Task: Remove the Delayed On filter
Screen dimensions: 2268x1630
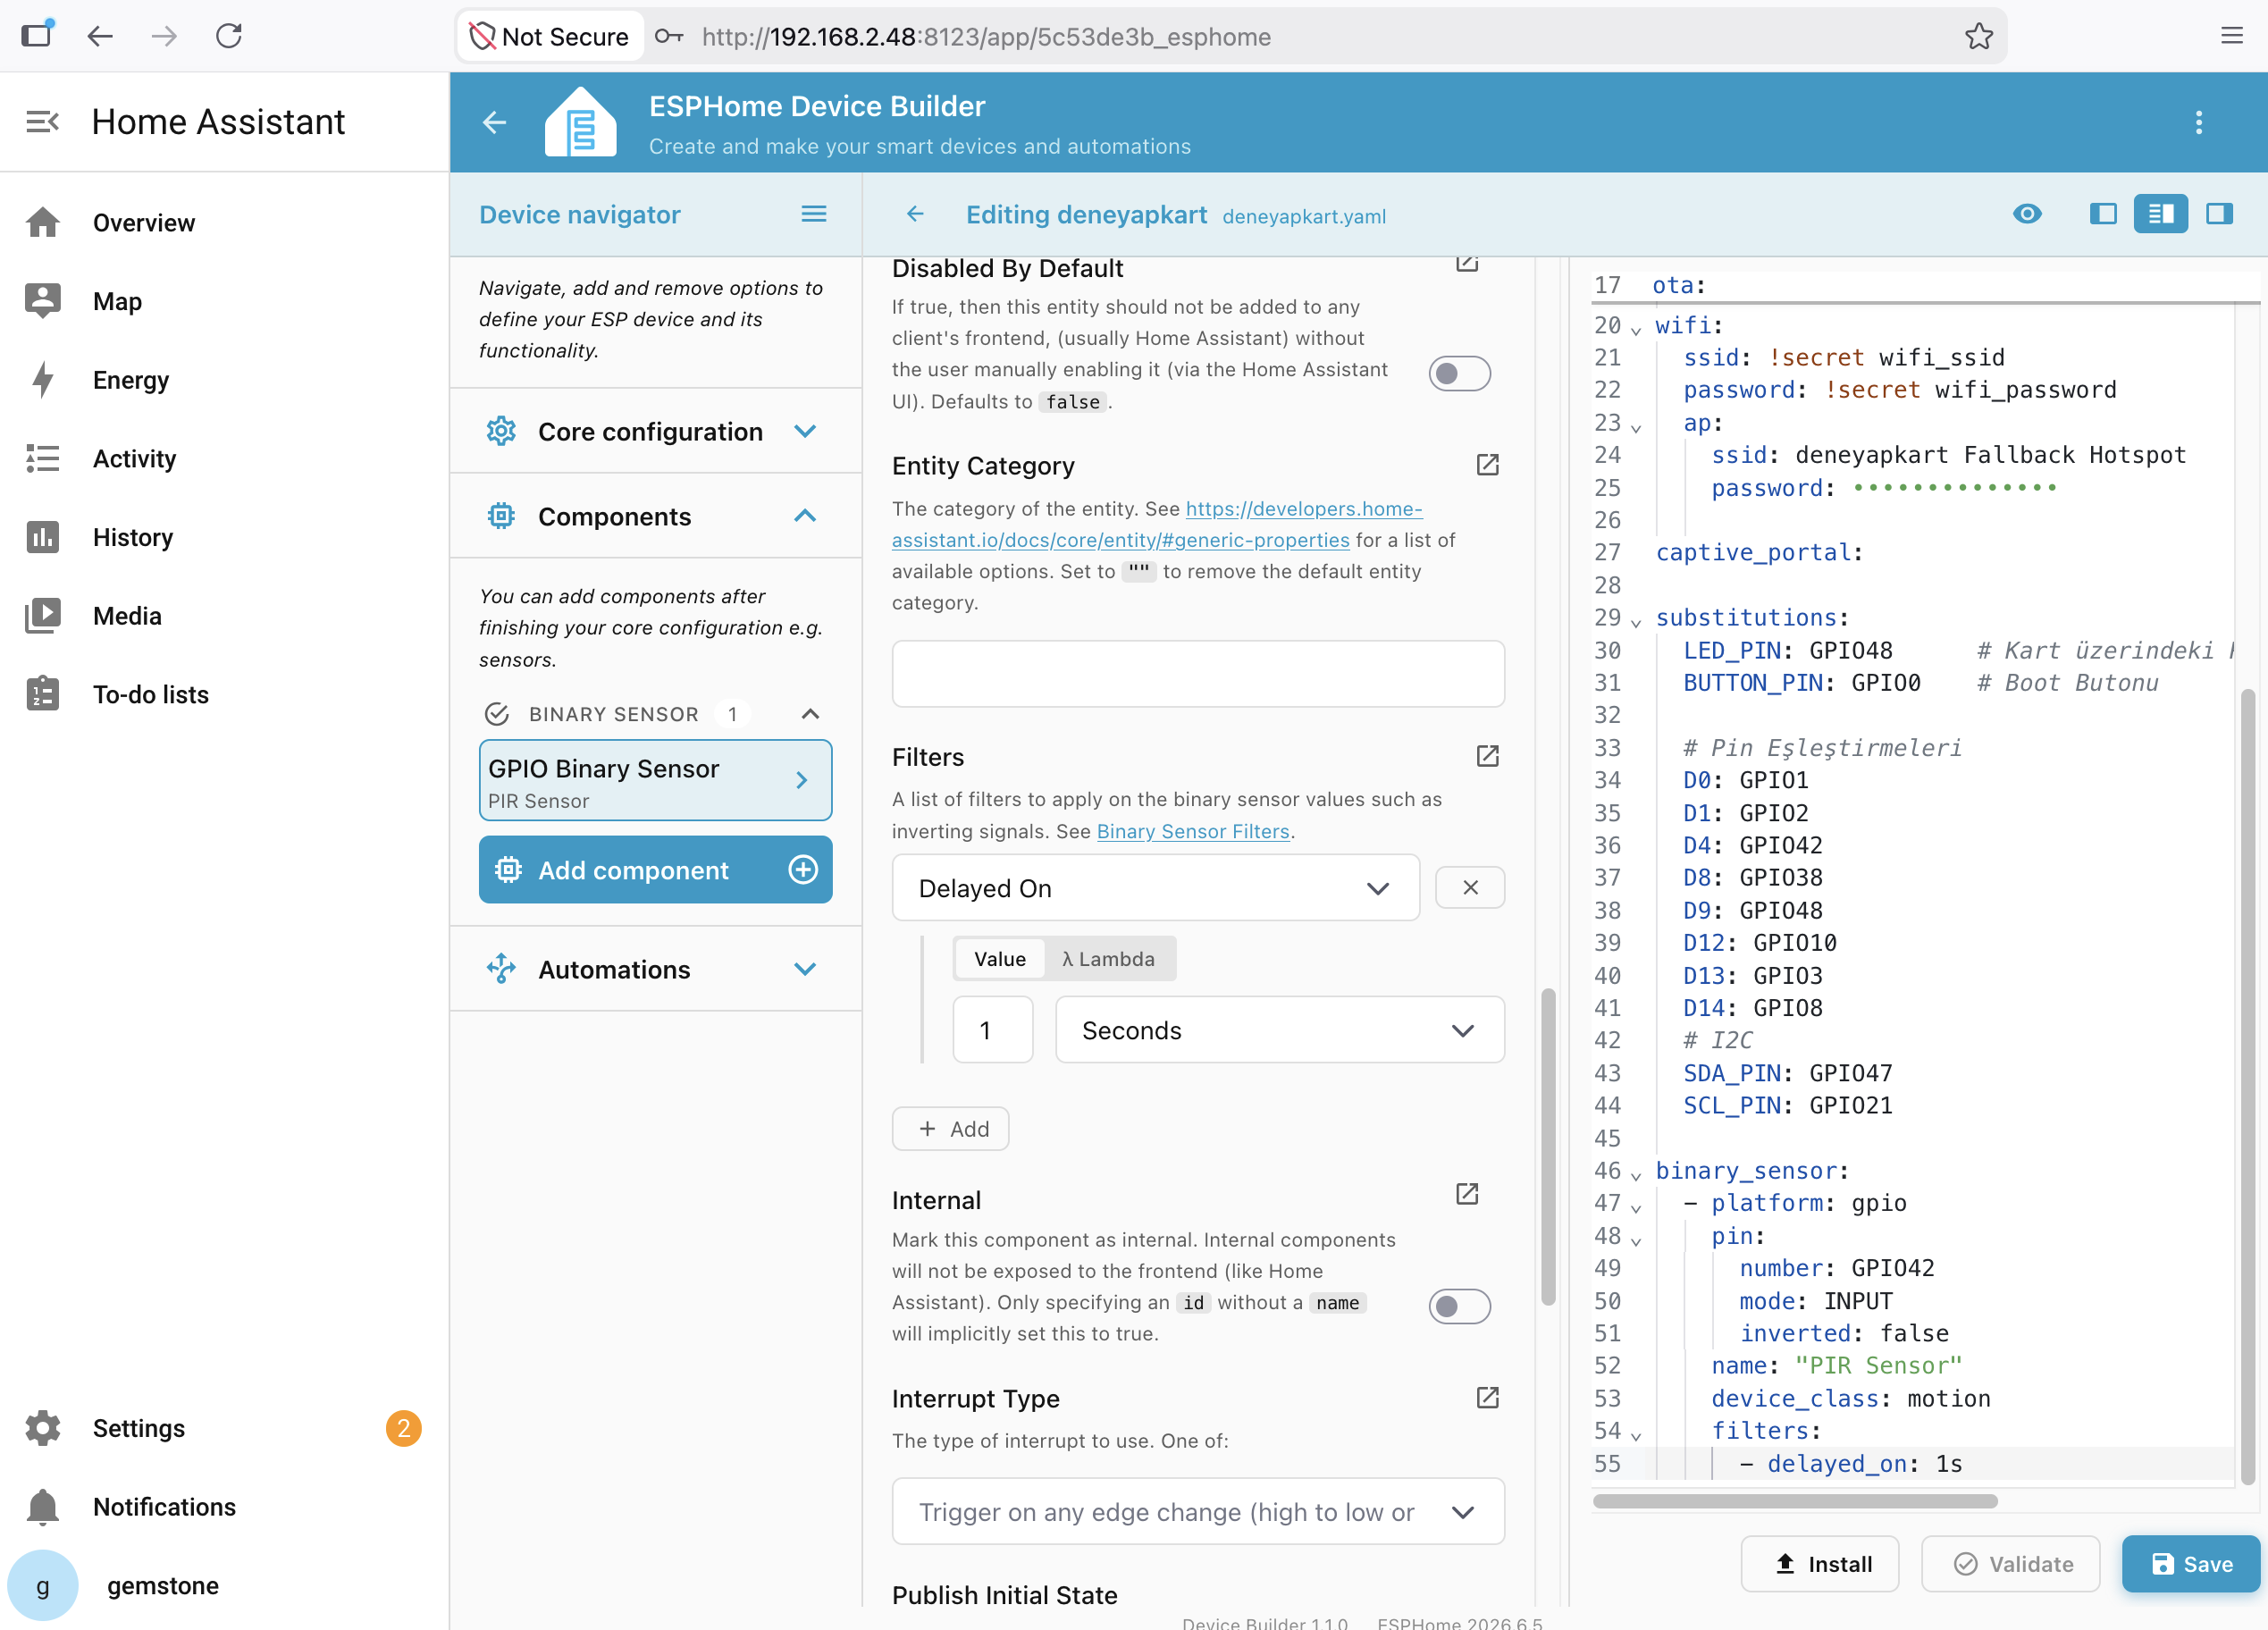Action: [1470, 888]
